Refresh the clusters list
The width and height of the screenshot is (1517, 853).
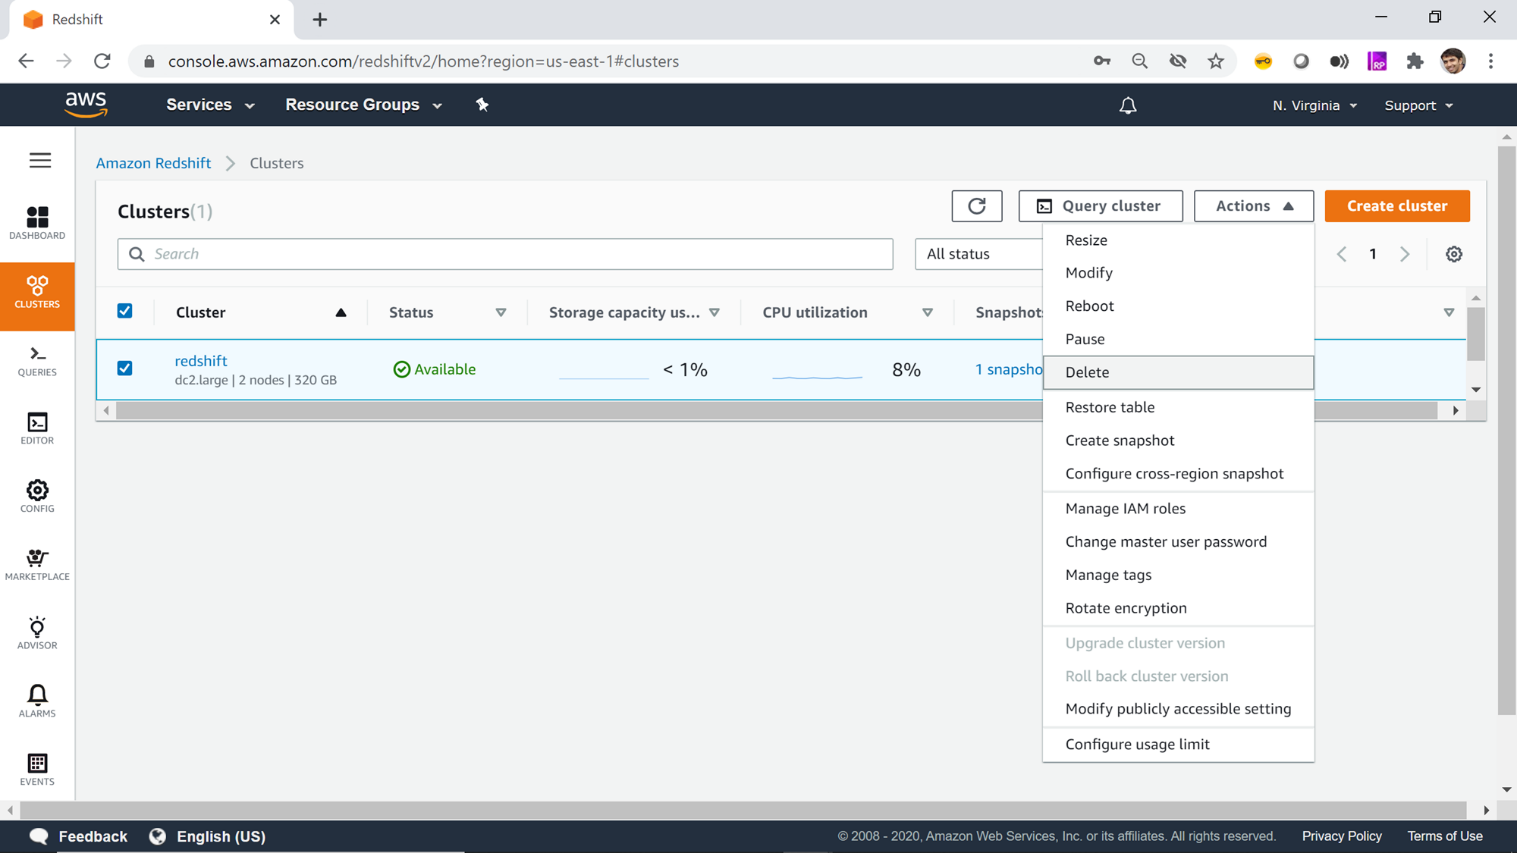coord(977,206)
